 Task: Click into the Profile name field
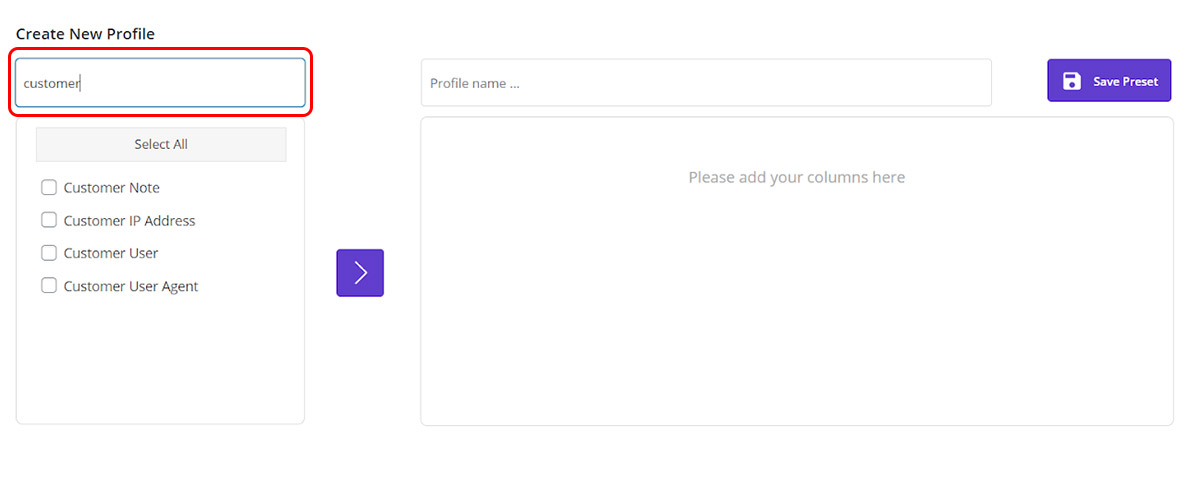point(705,83)
